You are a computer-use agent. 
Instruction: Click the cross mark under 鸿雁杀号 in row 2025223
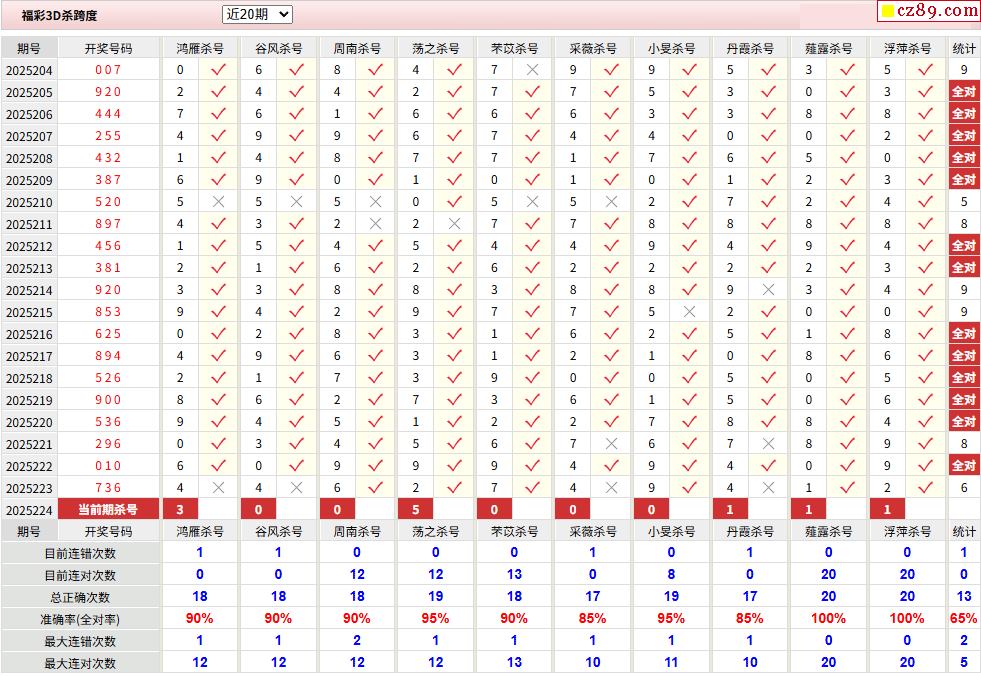[x=218, y=488]
